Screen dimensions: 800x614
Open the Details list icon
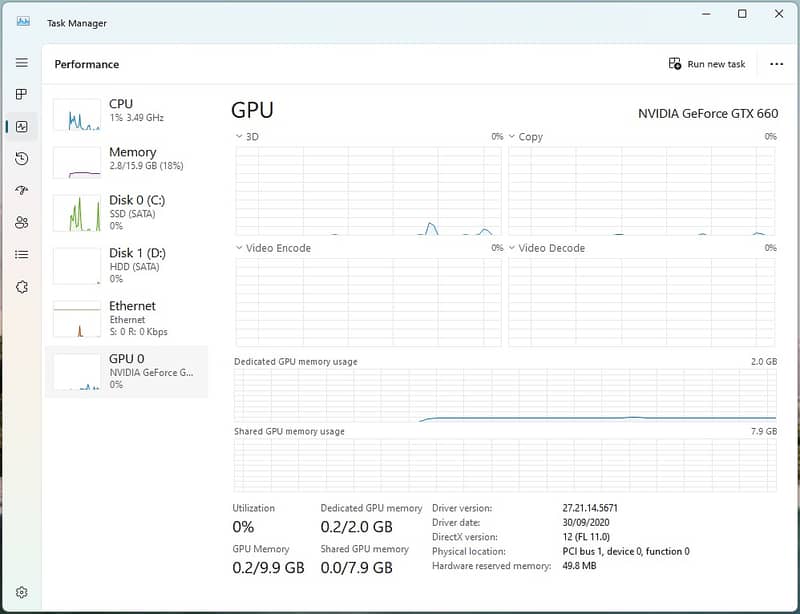[21, 254]
